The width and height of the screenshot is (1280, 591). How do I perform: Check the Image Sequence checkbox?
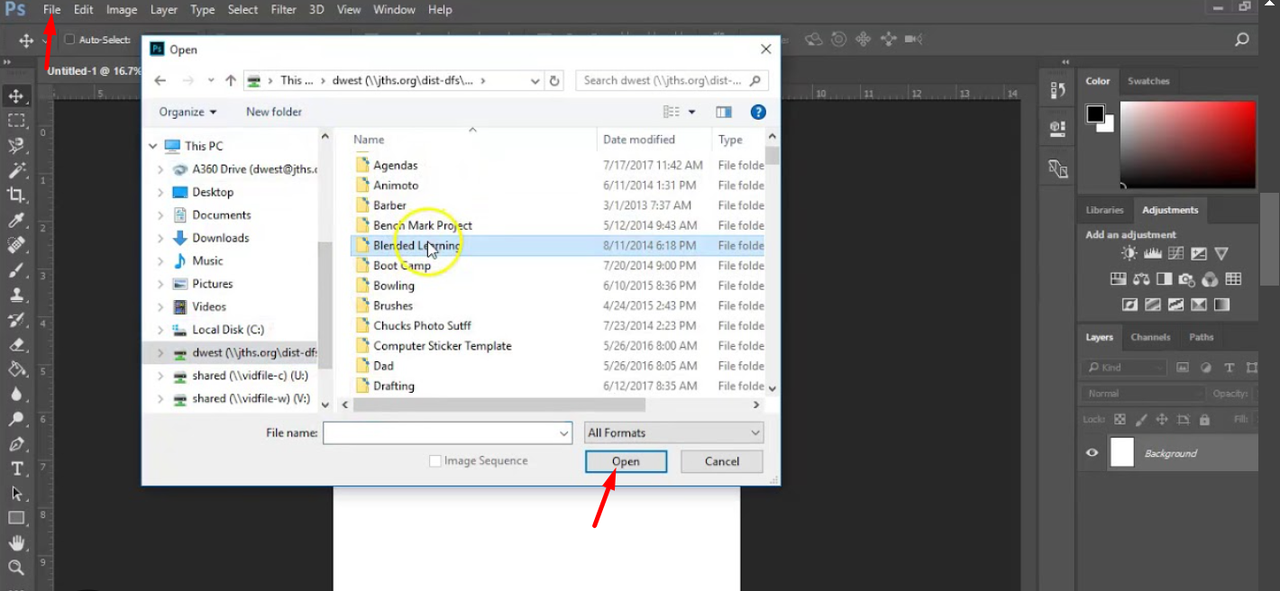[x=434, y=461]
